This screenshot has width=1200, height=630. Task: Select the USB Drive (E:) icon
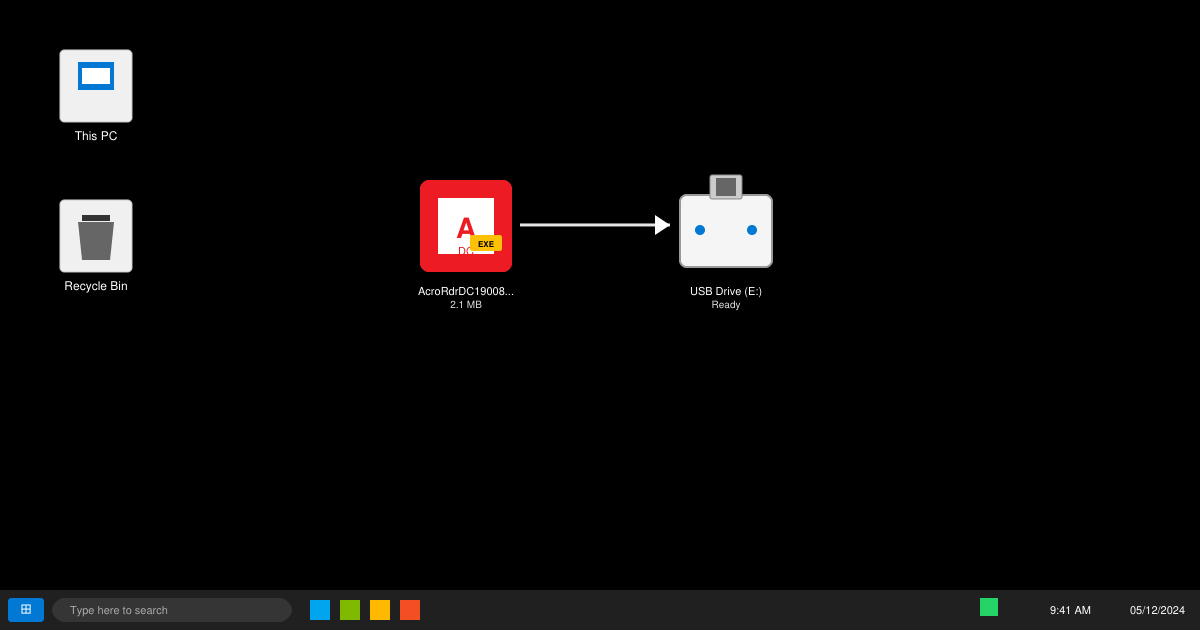point(726,221)
